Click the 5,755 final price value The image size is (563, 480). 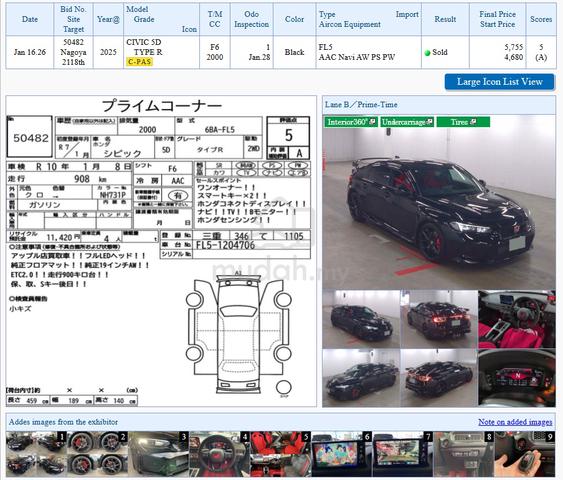(x=513, y=47)
